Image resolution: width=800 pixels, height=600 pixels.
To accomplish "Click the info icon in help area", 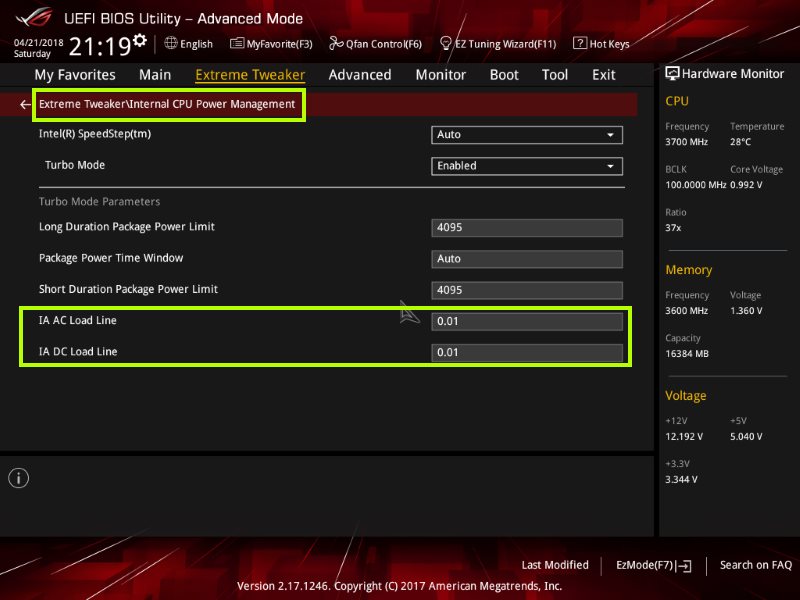I will pos(18,478).
